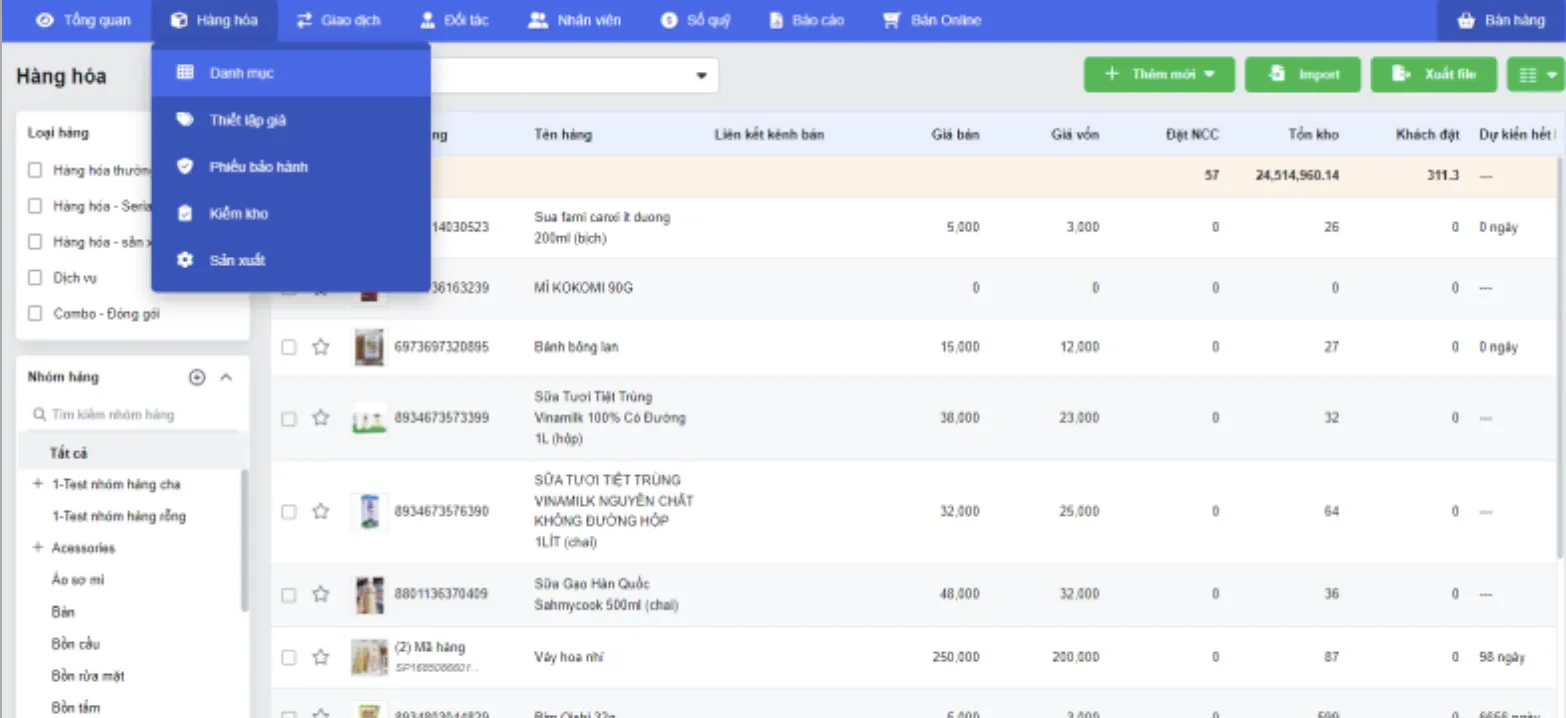Click the shield icon beside Phiếu bảo hành
This screenshot has width=1566, height=718.
[x=184, y=167]
